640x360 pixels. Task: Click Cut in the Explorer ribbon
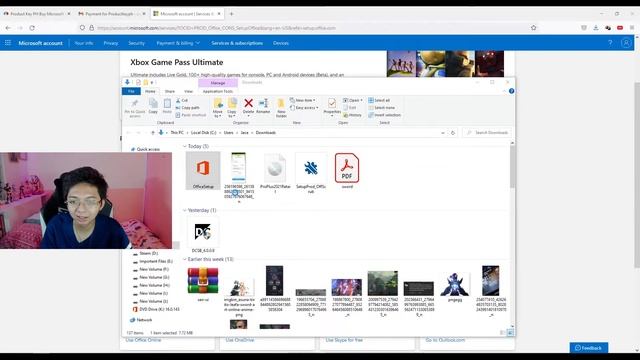(182, 100)
